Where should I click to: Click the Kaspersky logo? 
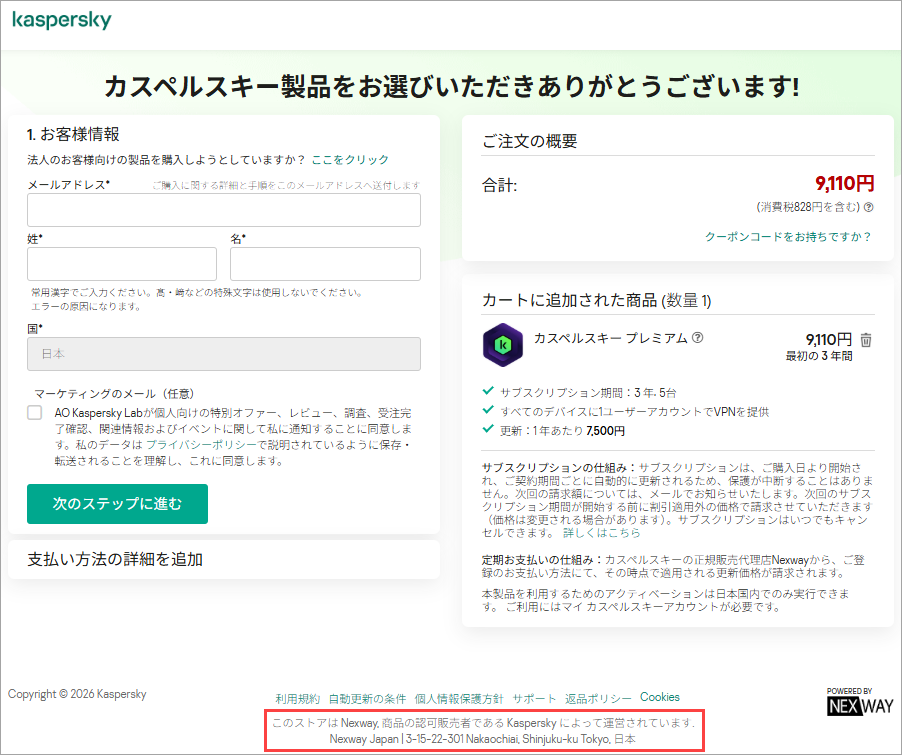tap(62, 20)
